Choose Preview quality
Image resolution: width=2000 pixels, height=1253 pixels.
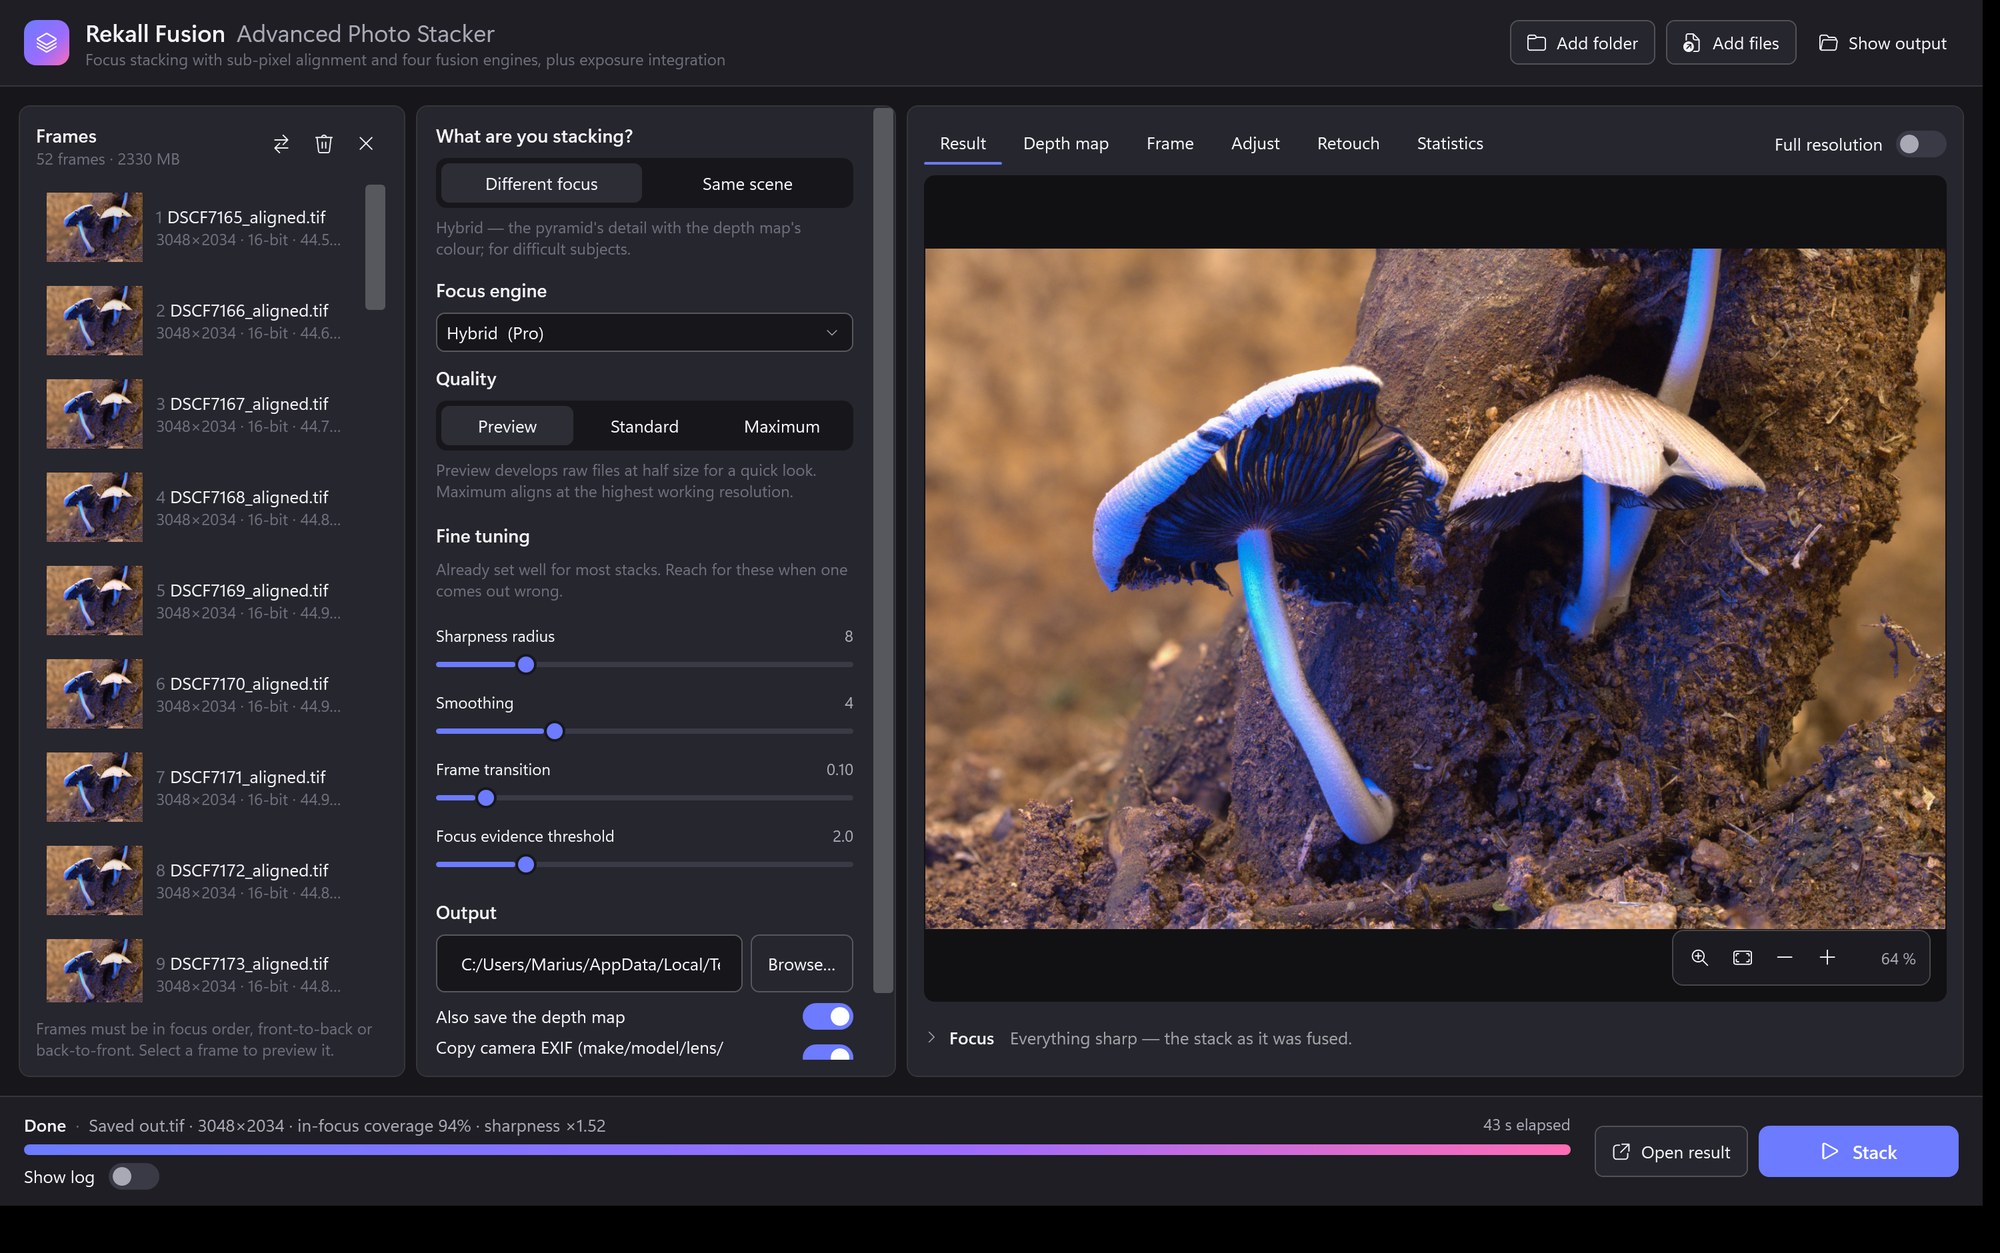(507, 426)
